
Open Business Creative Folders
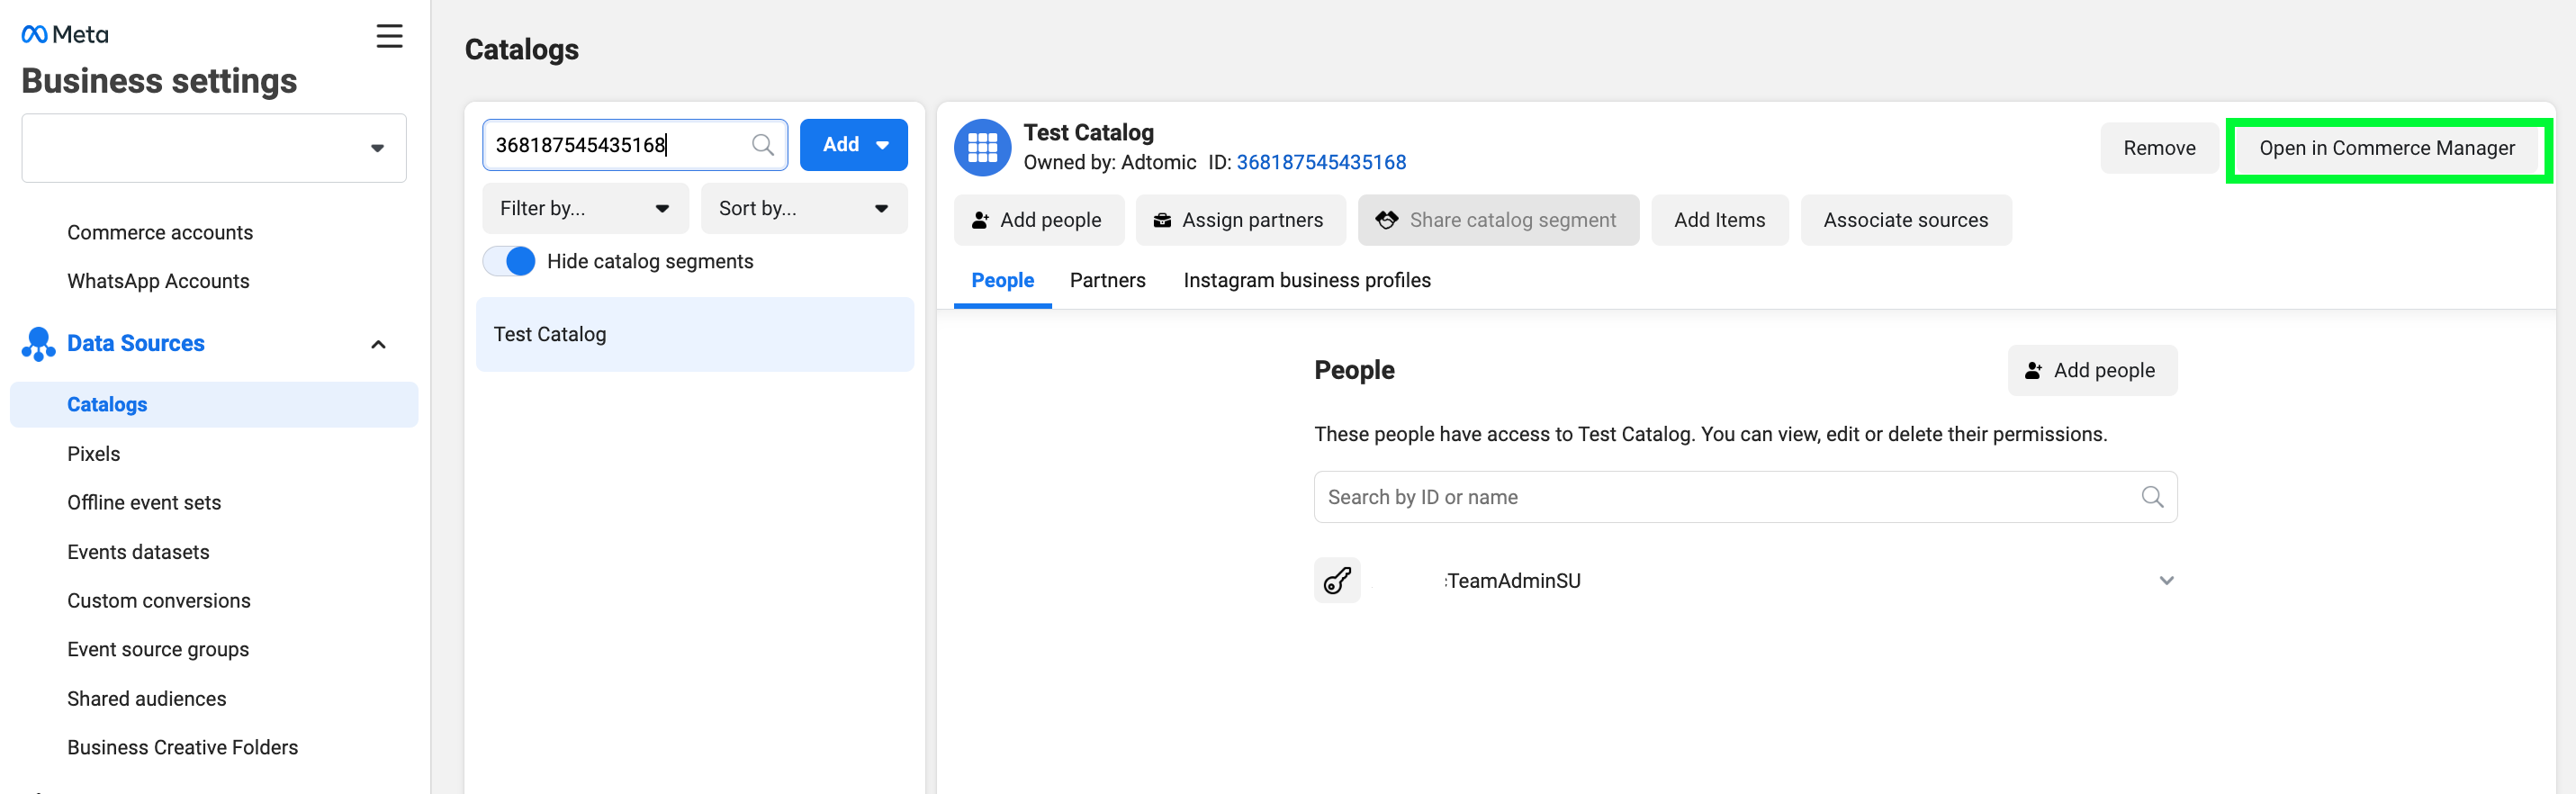182,748
